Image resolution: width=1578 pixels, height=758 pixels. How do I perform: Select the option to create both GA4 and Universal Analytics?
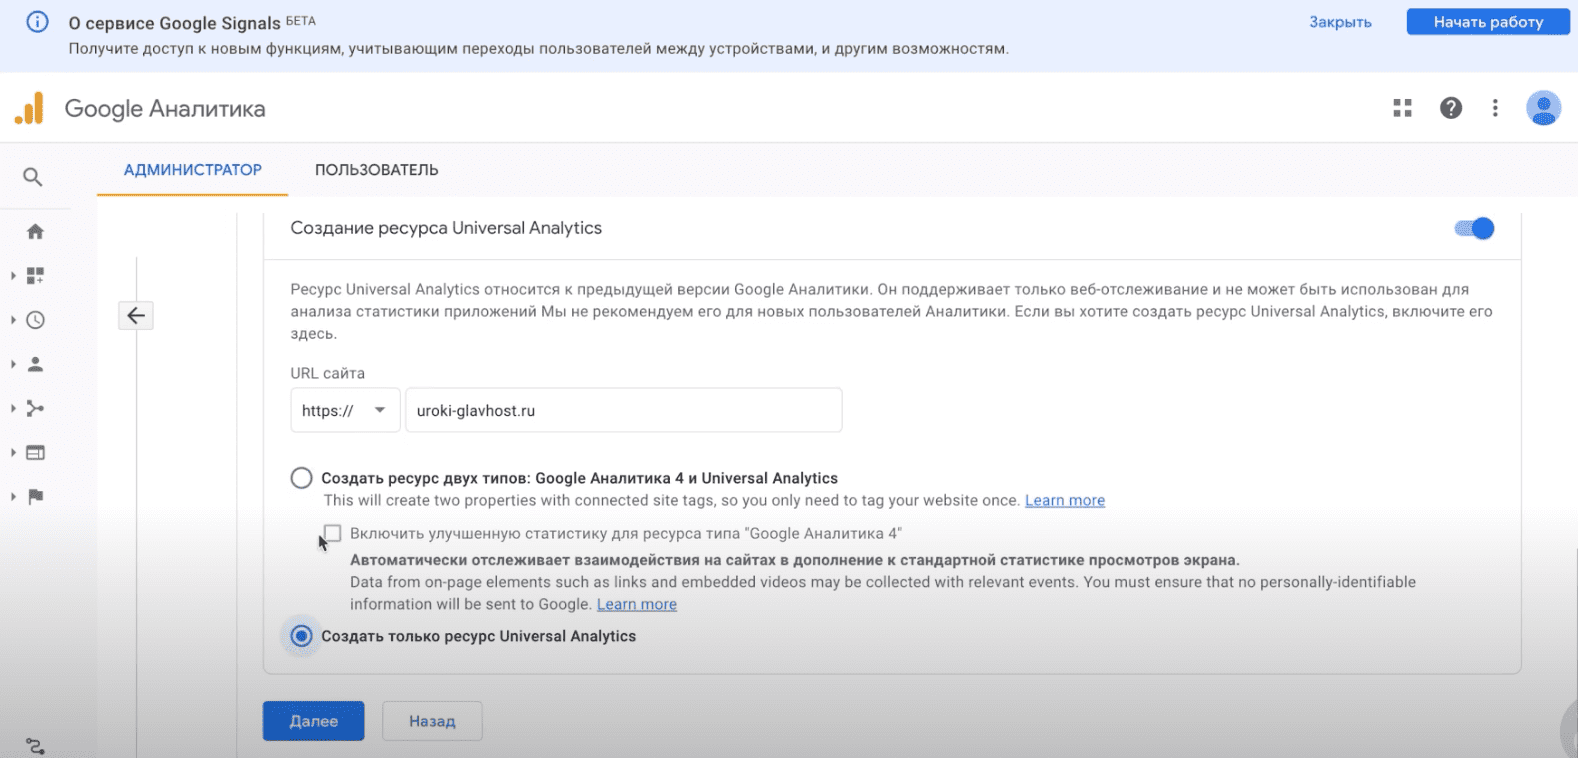coord(301,478)
